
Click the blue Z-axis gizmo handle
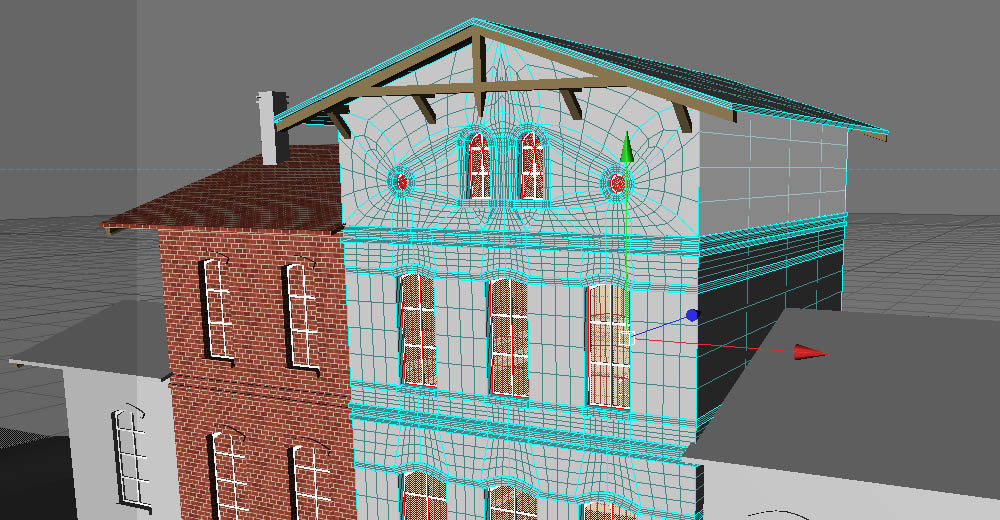(x=691, y=316)
